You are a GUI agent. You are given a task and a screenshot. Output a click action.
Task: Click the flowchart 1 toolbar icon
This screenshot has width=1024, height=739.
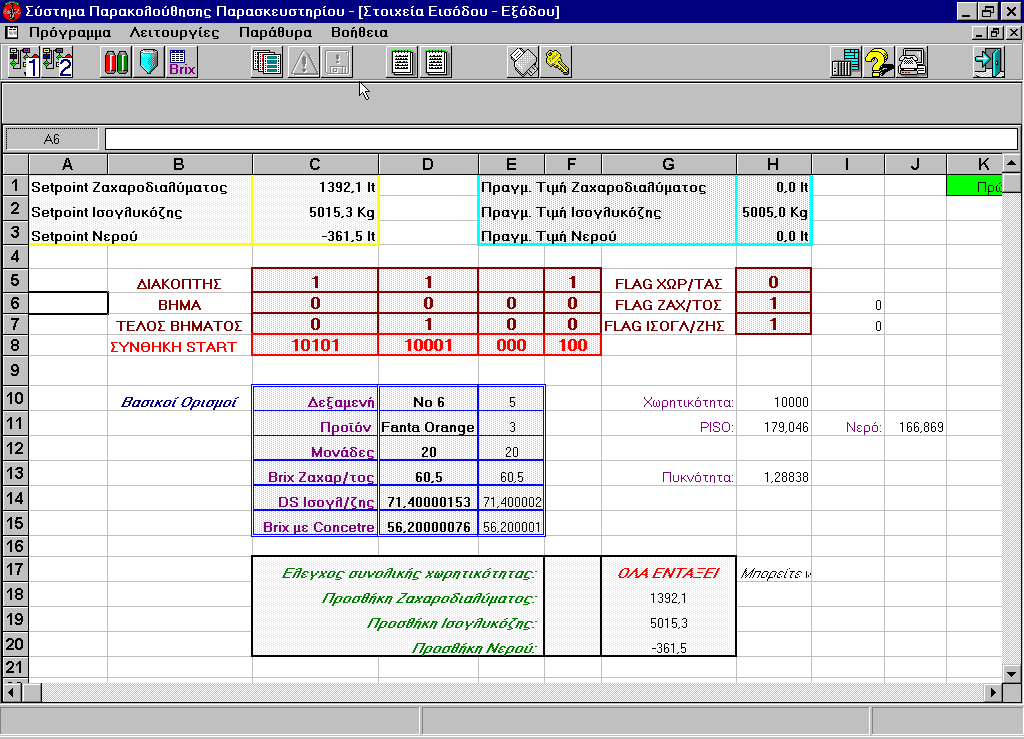tap(23, 63)
